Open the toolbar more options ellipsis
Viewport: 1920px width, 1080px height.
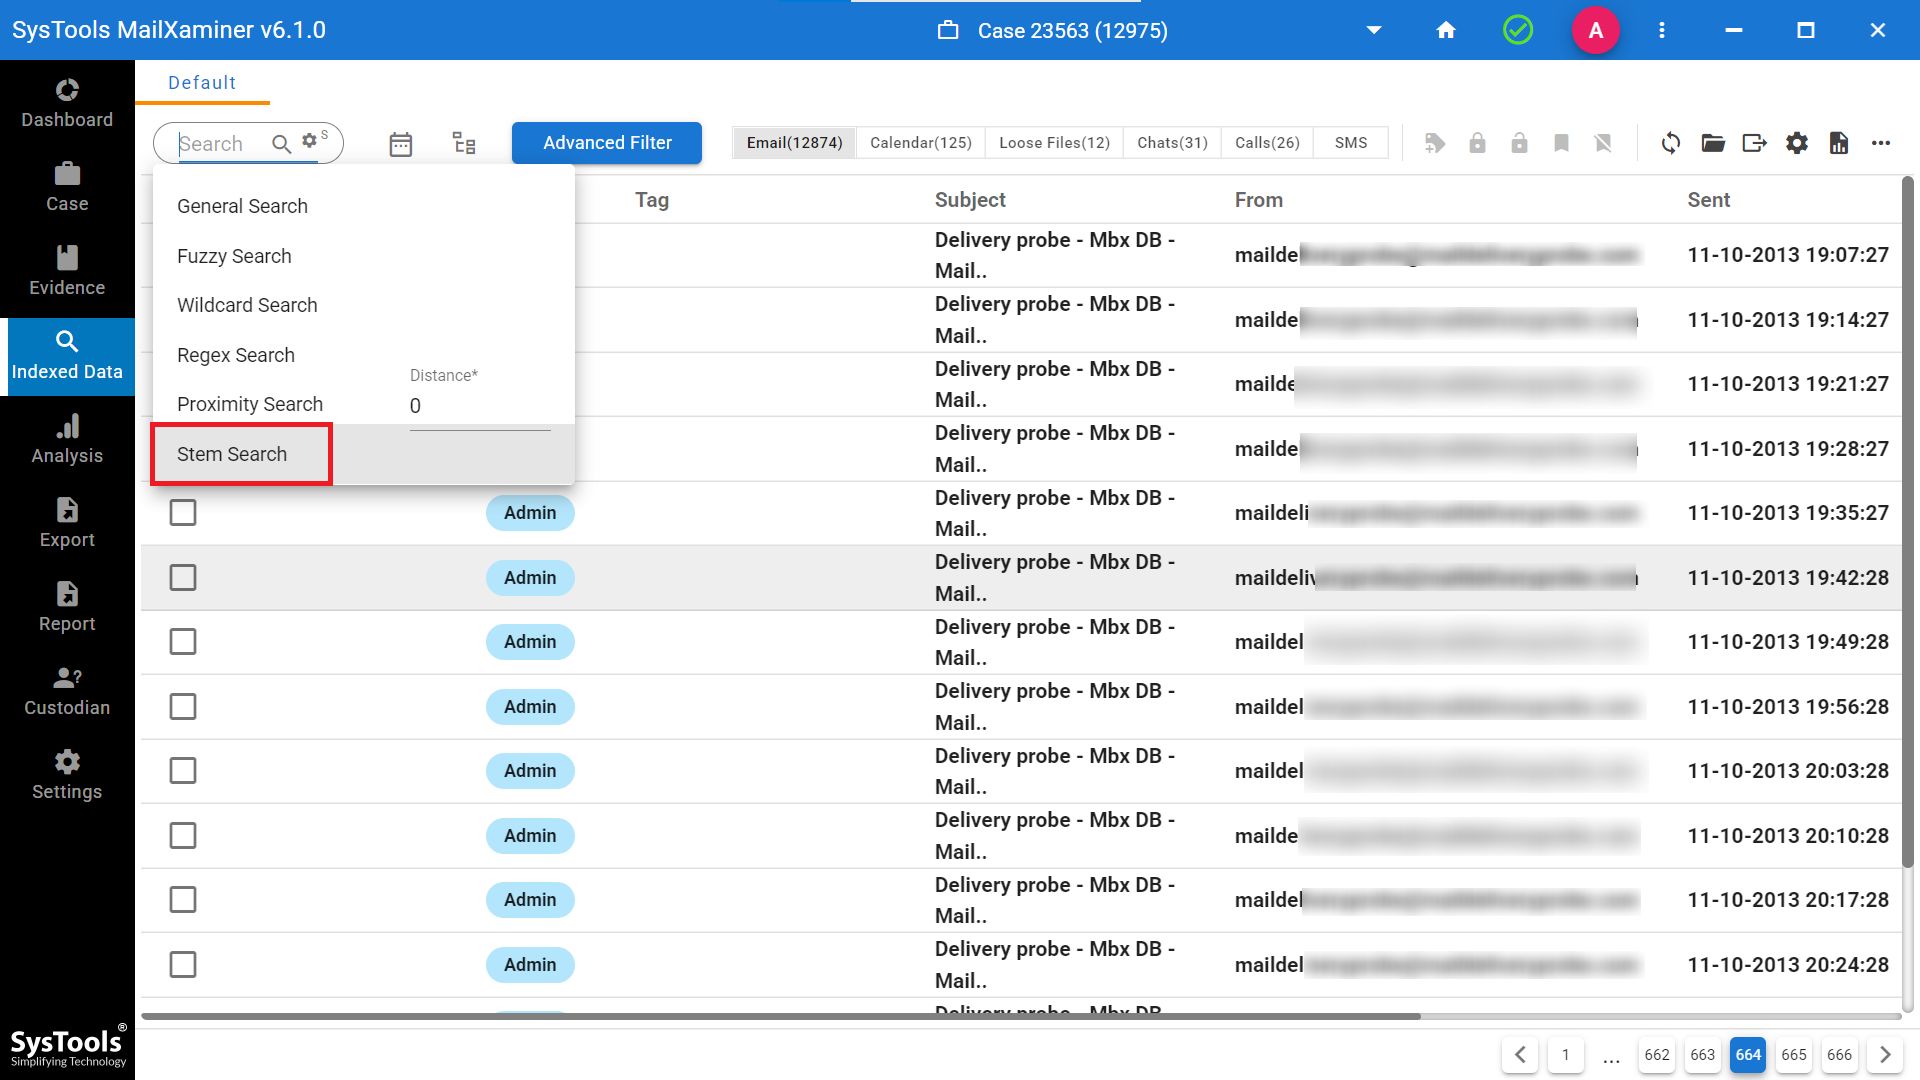point(1881,143)
